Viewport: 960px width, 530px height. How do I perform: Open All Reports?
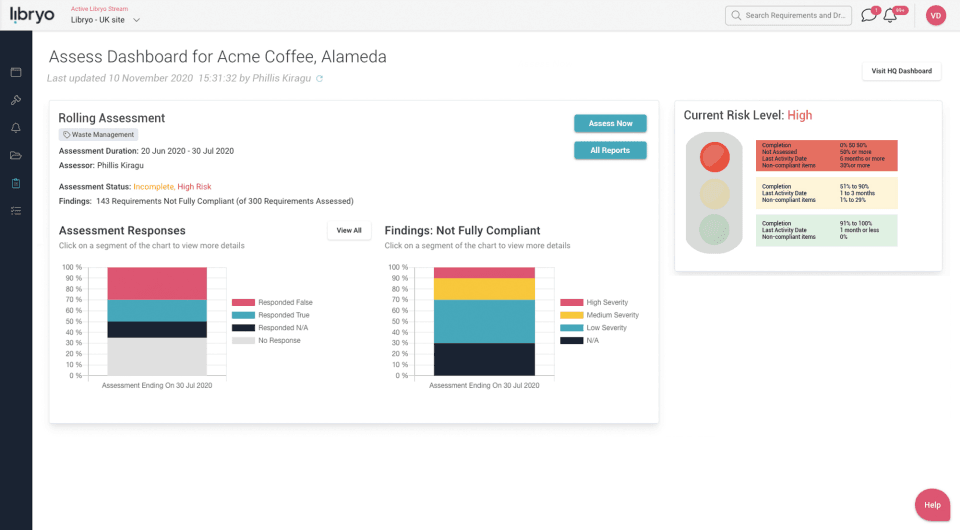pos(610,150)
